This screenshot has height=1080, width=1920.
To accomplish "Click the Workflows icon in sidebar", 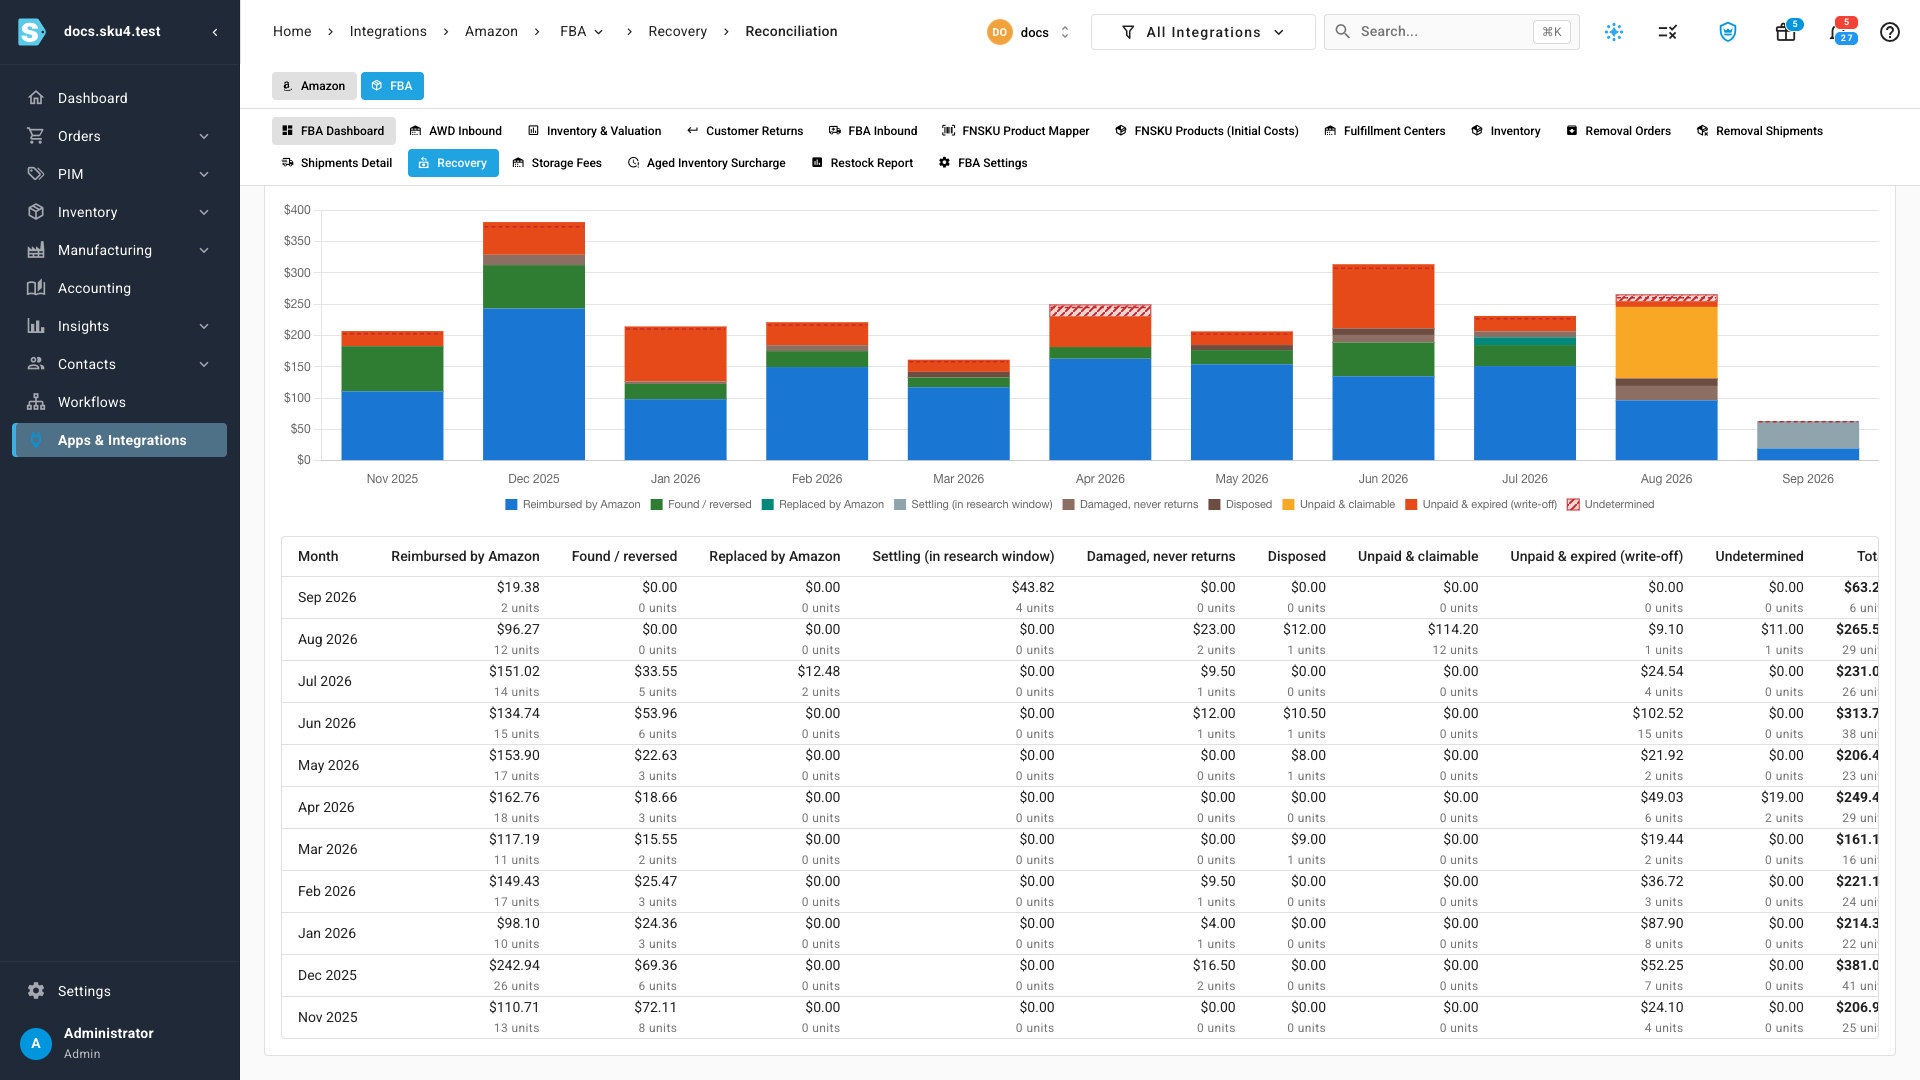I will point(36,402).
